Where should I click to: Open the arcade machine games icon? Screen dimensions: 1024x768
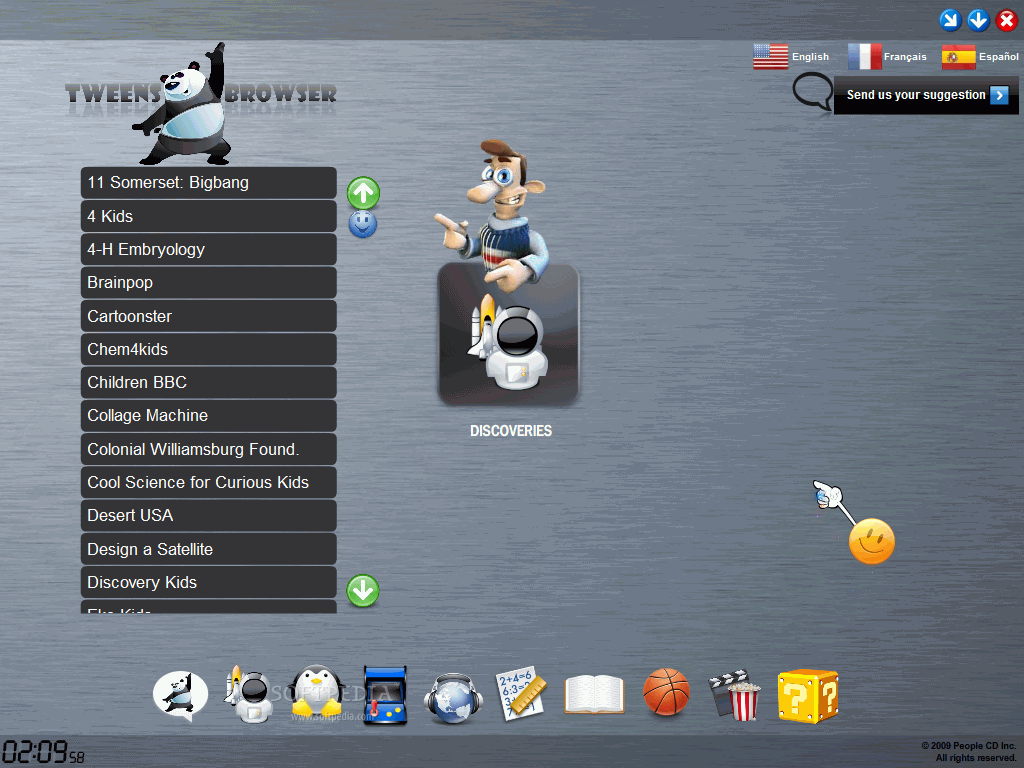point(385,695)
